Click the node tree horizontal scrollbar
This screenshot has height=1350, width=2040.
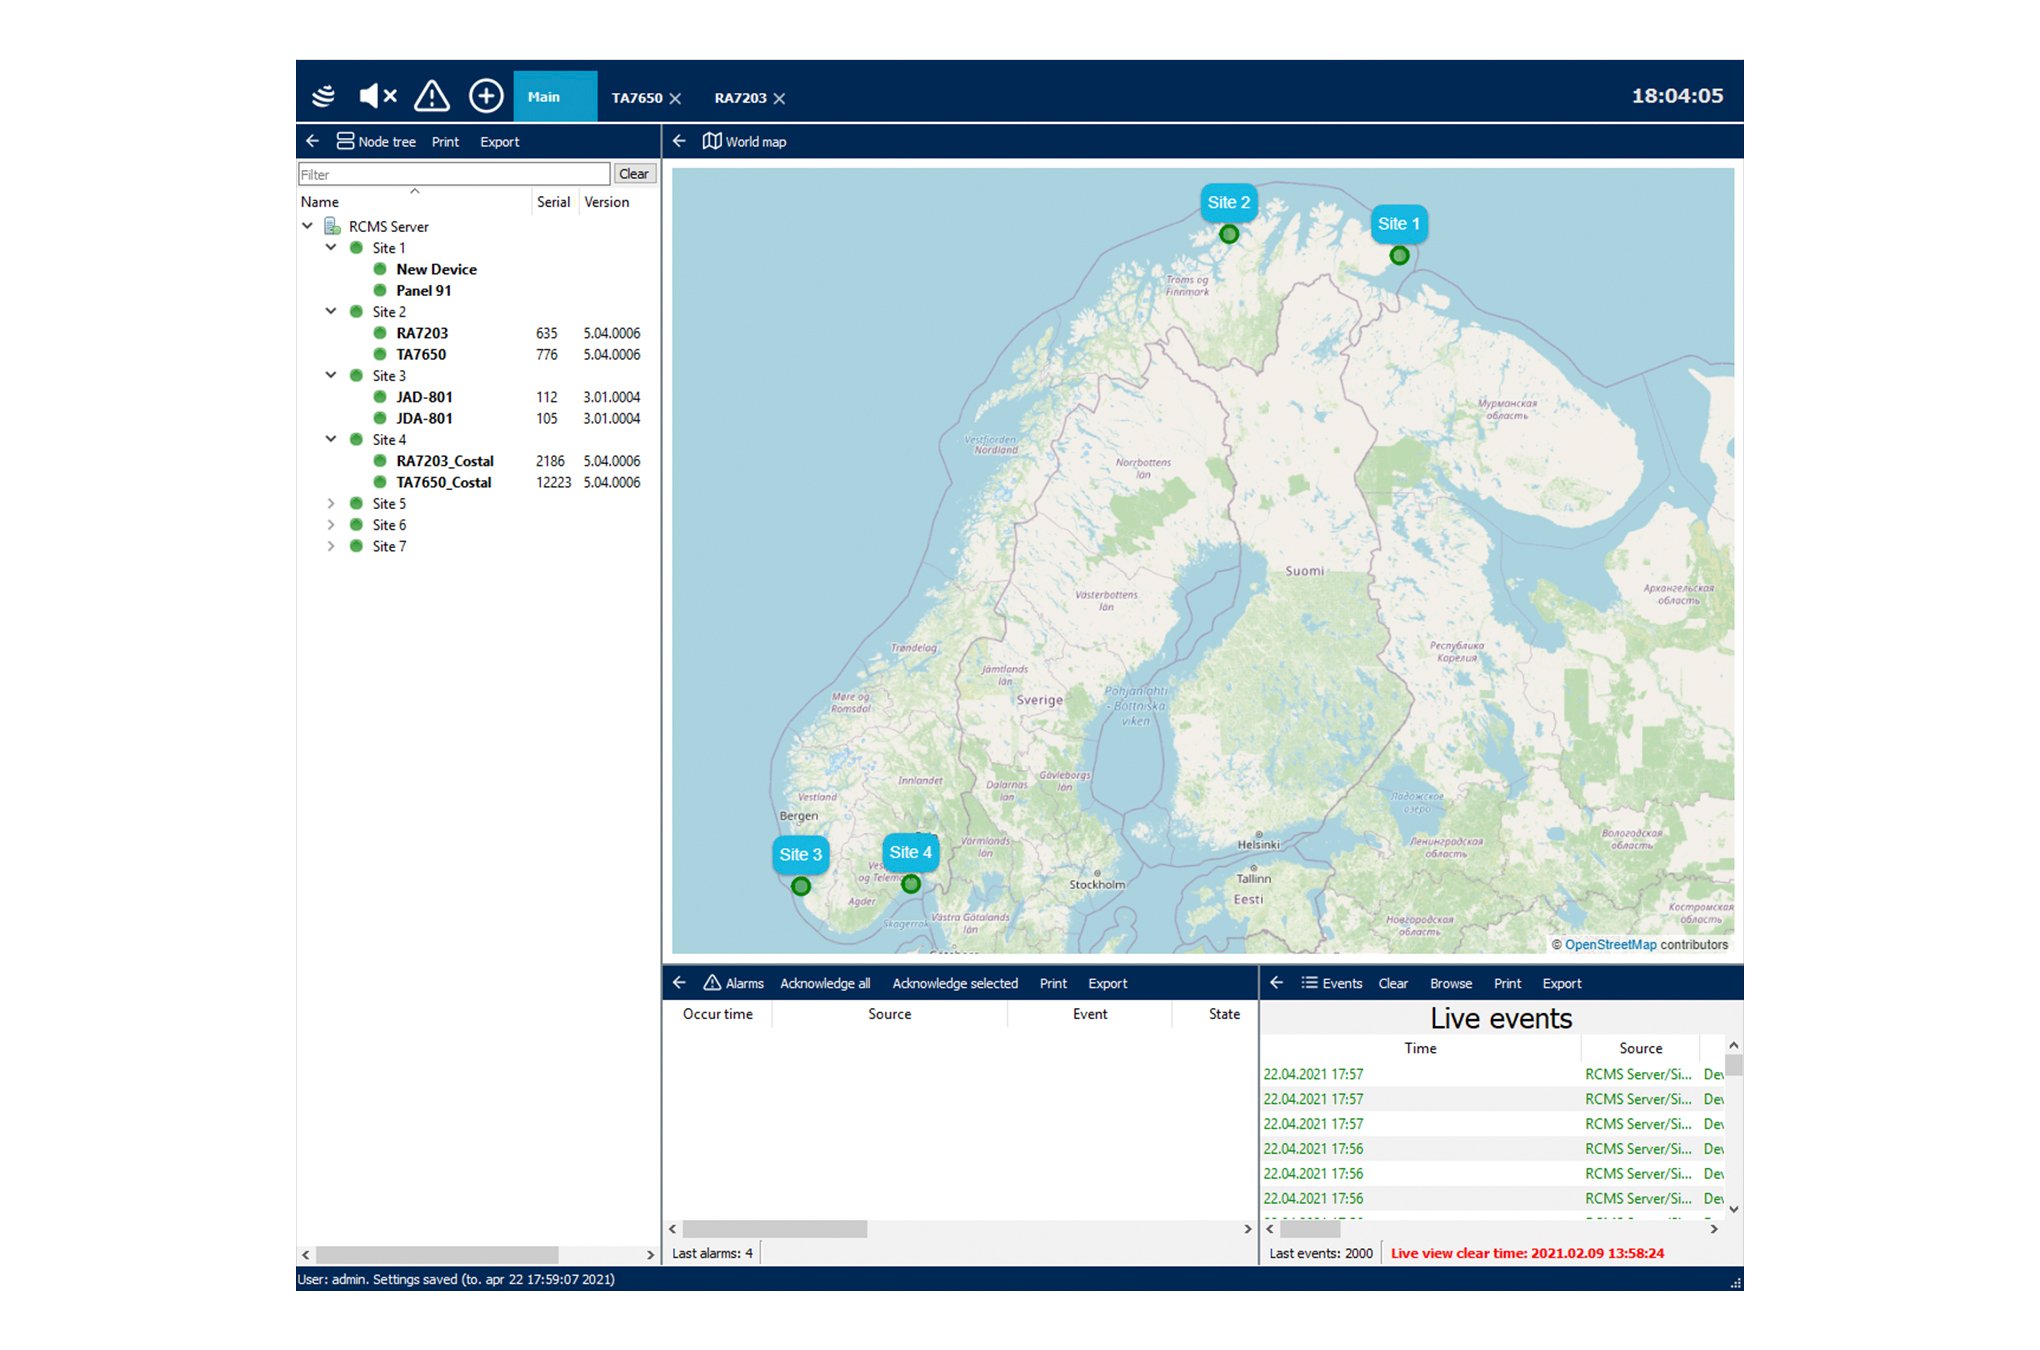(437, 1254)
